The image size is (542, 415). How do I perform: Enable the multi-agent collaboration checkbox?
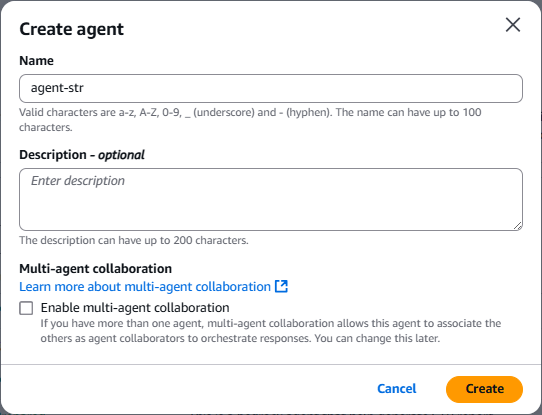[x=26, y=308]
